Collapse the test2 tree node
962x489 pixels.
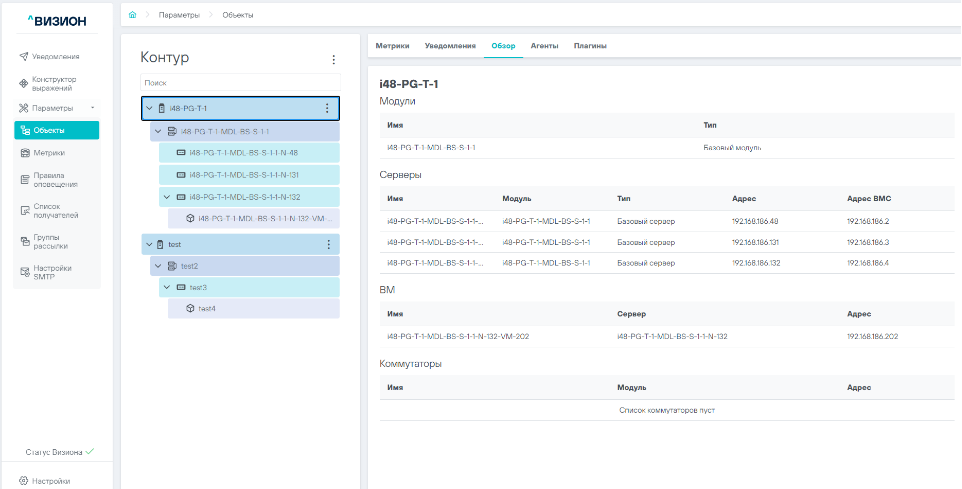pyautogui.click(x=157, y=266)
